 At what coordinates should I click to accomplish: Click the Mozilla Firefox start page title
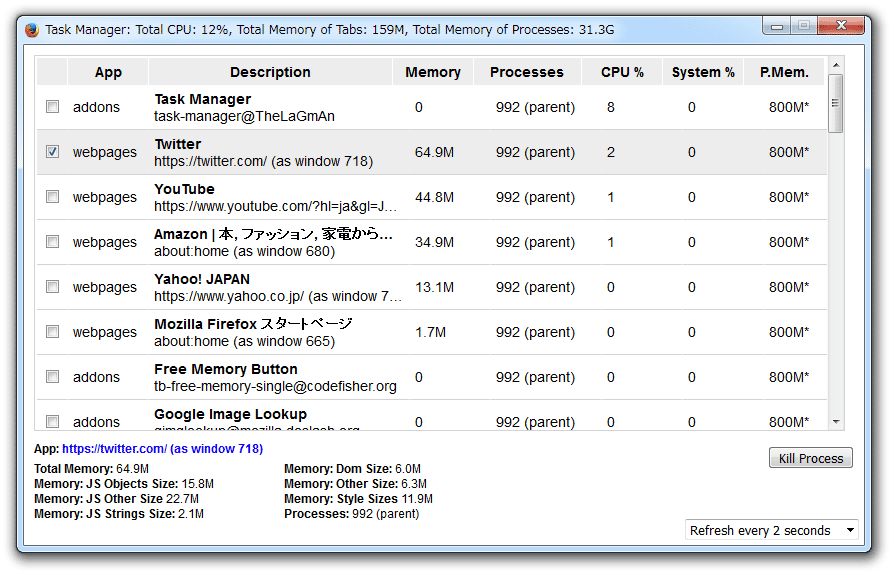(253, 324)
